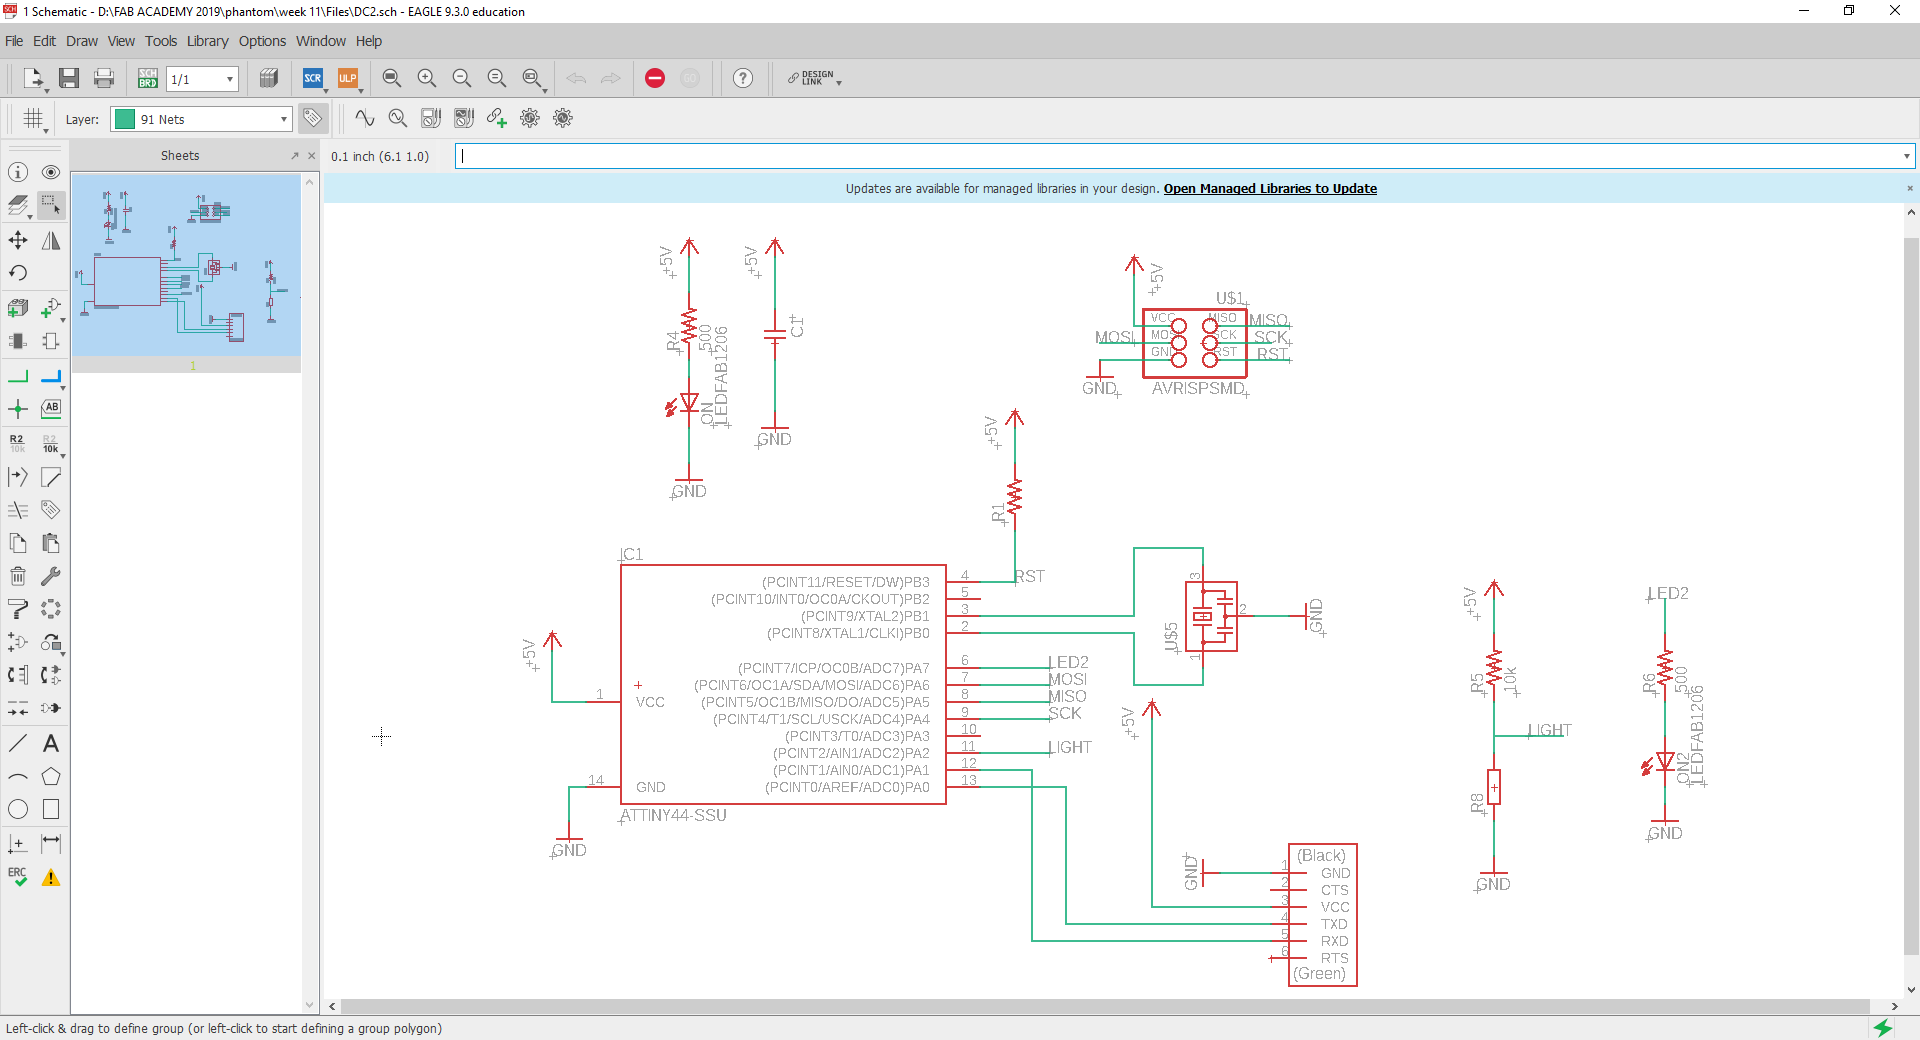Select the Label tool
1920x1040 pixels.
pyautogui.click(x=51, y=409)
